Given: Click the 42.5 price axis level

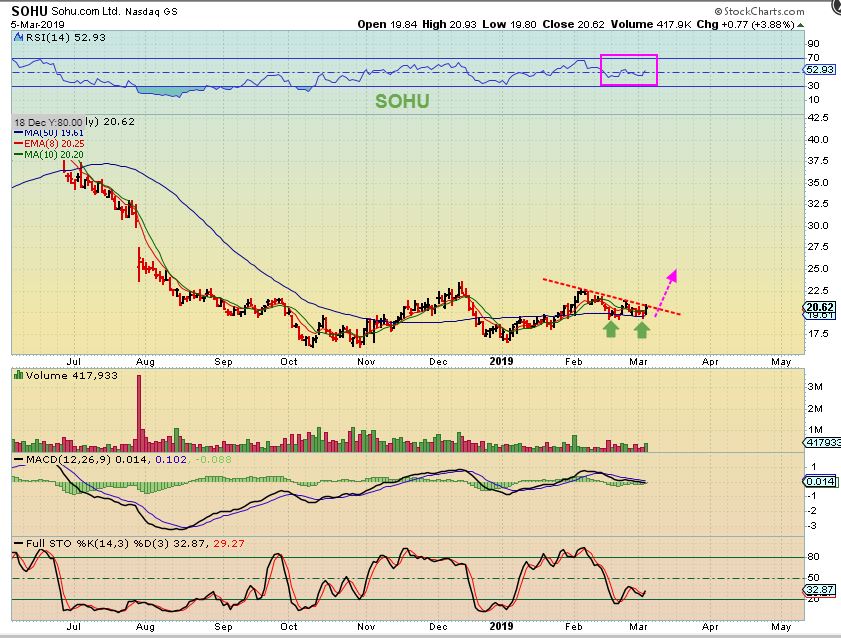Looking at the screenshot, I should tap(818, 117).
